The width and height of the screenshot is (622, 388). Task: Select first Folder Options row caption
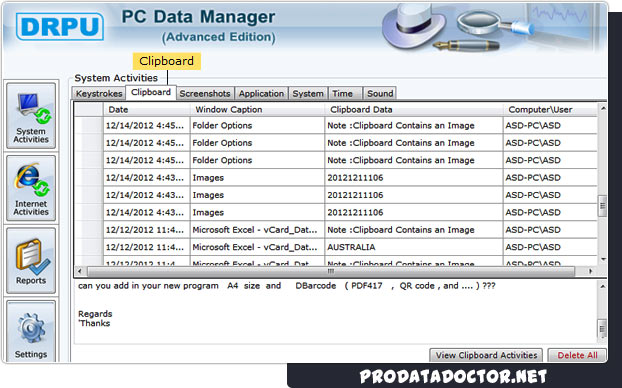(x=257, y=125)
